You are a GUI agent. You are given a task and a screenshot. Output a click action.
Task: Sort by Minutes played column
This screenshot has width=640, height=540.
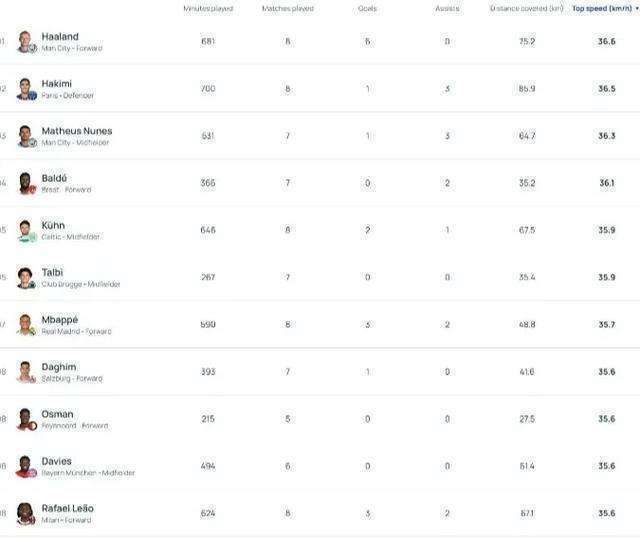[x=208, y=9]
